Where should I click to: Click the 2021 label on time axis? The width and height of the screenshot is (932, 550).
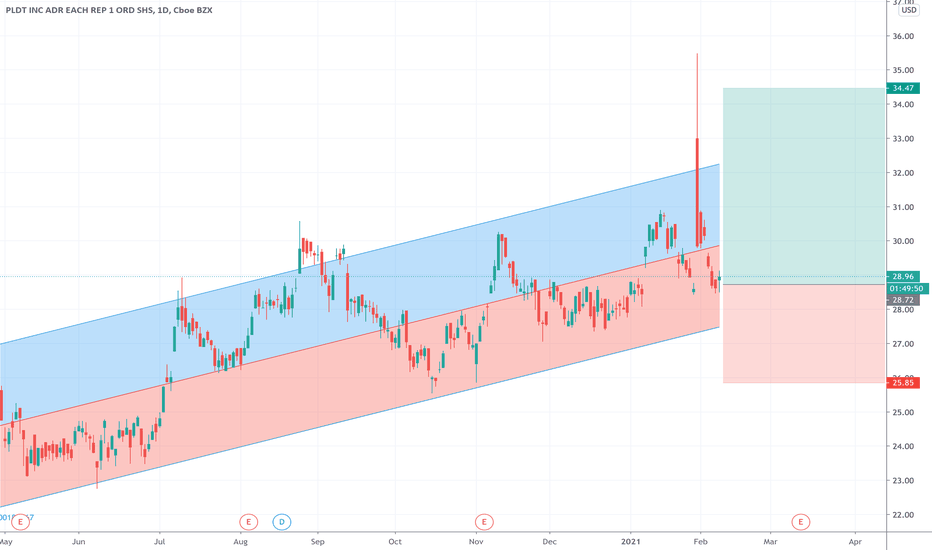point(631,542)
